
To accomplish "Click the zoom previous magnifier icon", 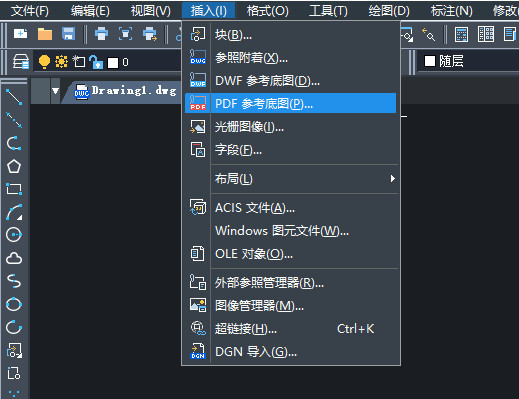I will point(428,34).
